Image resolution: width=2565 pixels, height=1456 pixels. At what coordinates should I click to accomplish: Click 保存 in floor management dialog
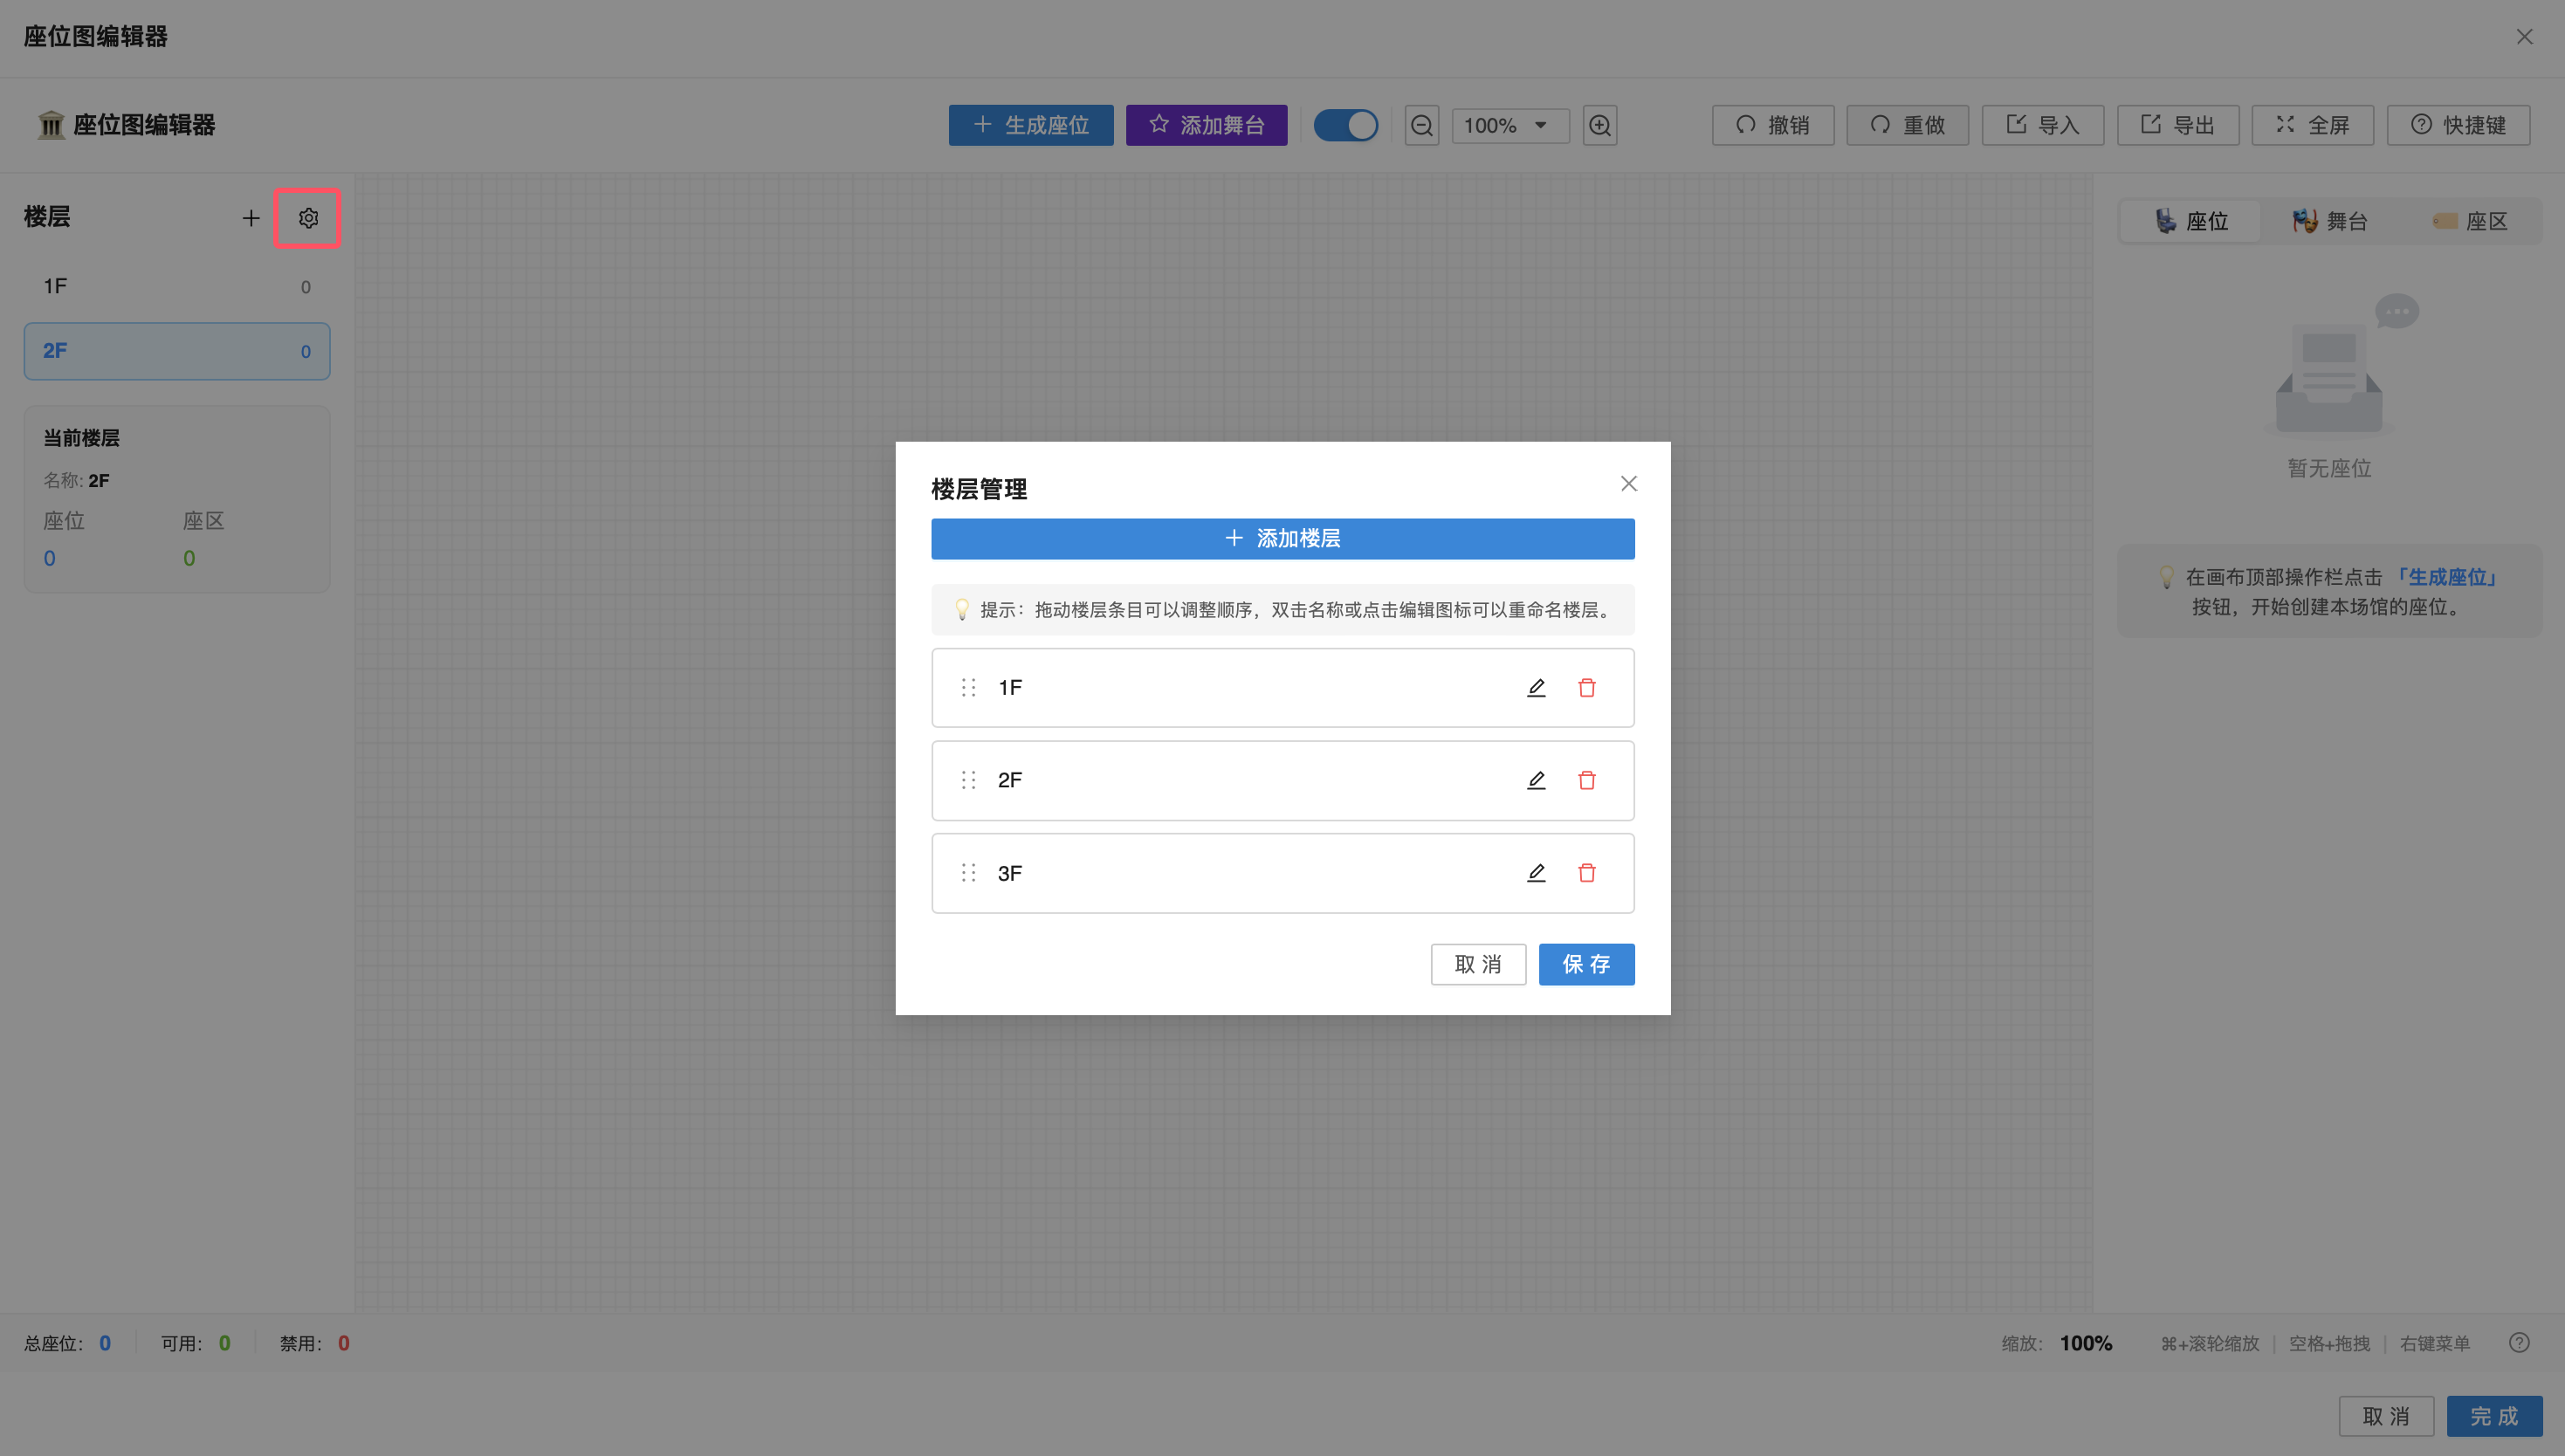coord(1585,964)
